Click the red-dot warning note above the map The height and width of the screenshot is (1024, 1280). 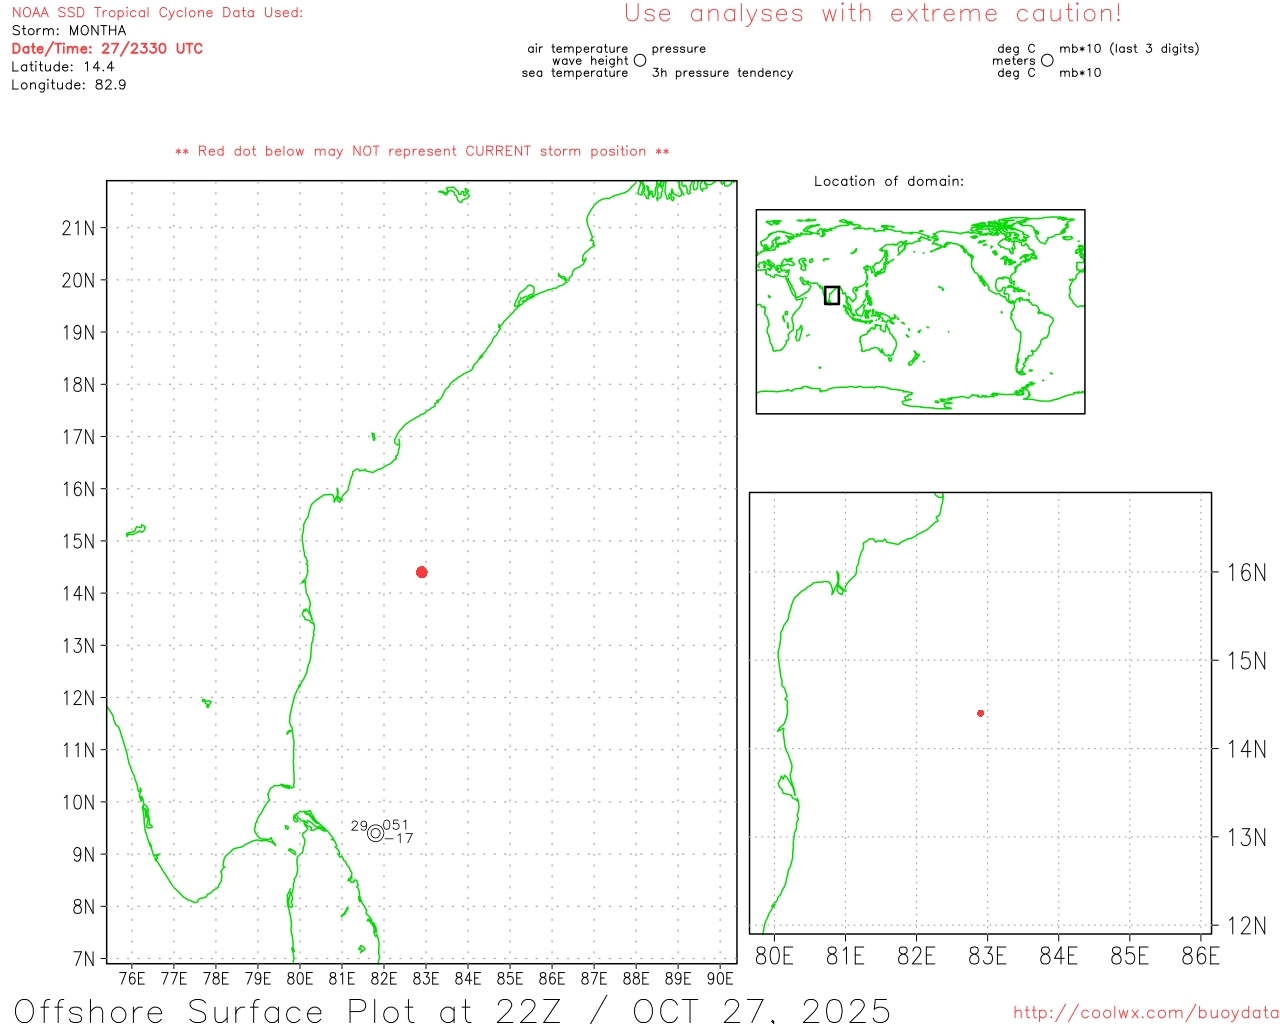click(x=422, y=152)
